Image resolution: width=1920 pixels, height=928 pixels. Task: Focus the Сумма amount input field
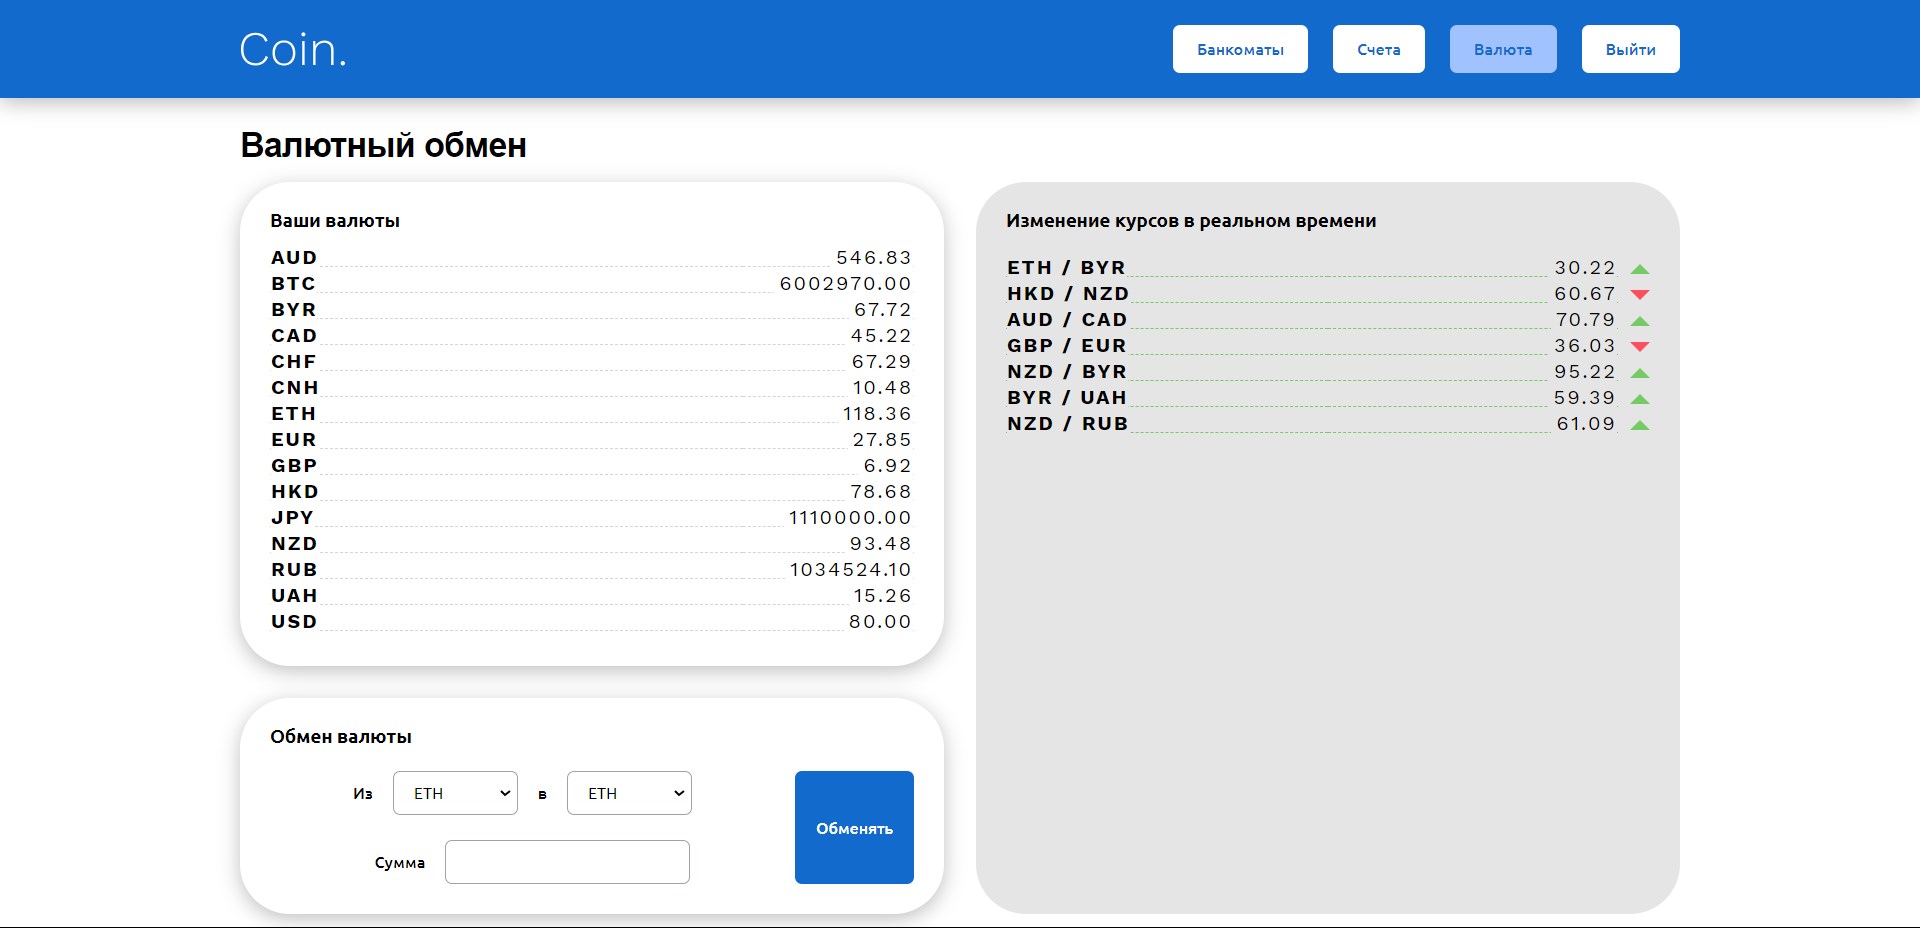click(567, 862)
